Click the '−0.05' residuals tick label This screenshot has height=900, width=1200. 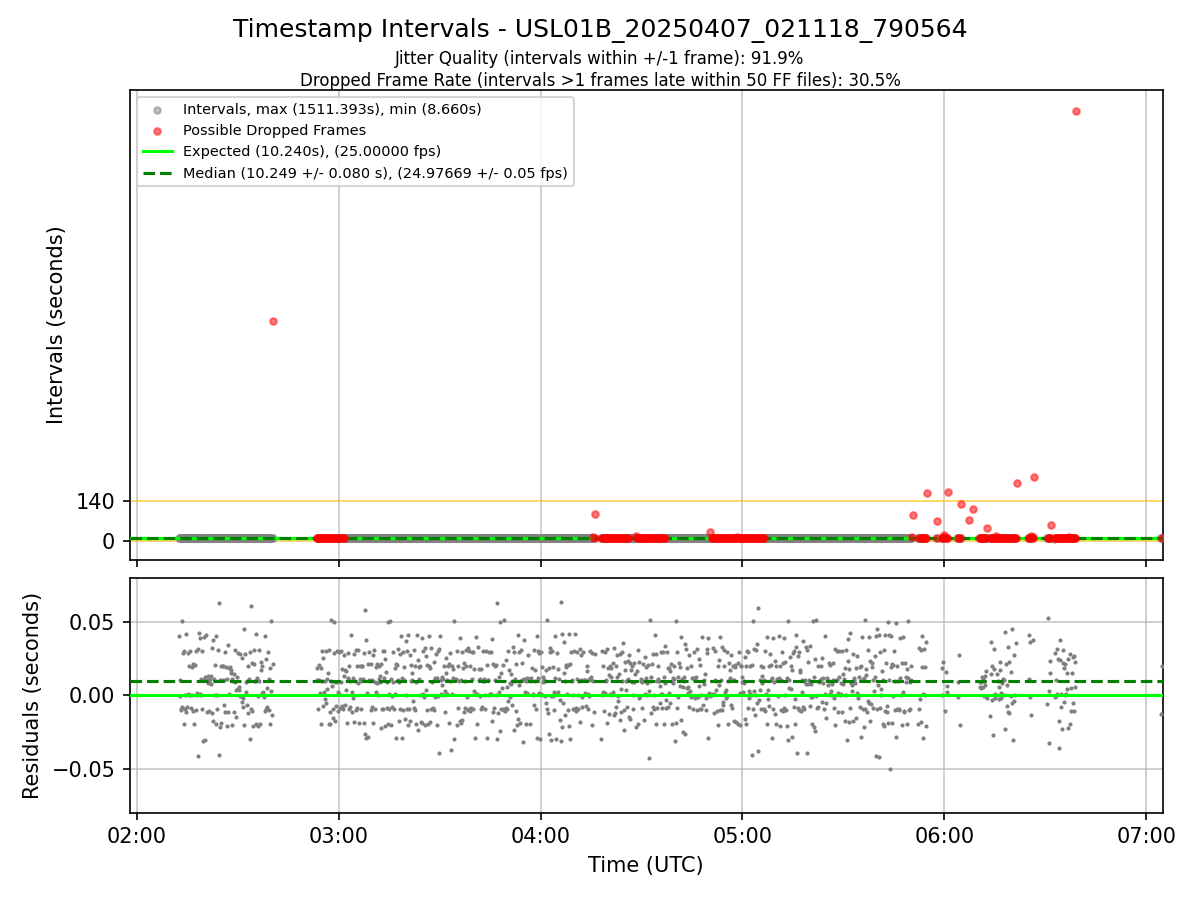point(84,769)
